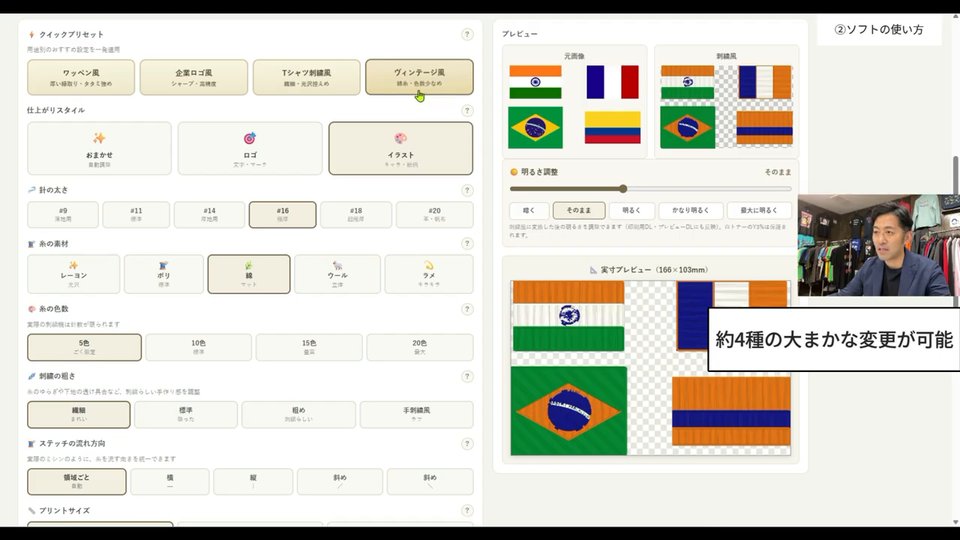Show help for ステッチの流れ方向
960x540 pixels.
coord(467,444)
